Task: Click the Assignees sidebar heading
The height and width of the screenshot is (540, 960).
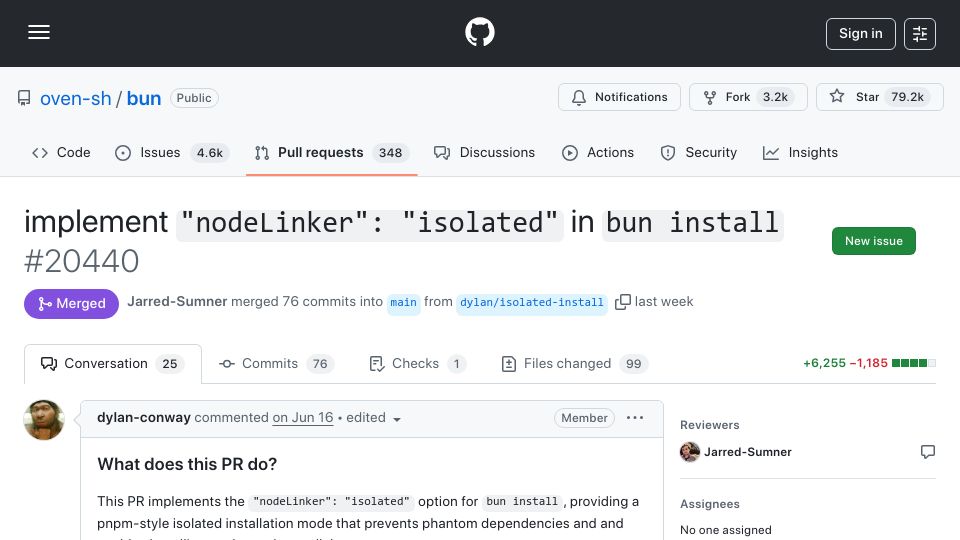Action: (710, 504)
